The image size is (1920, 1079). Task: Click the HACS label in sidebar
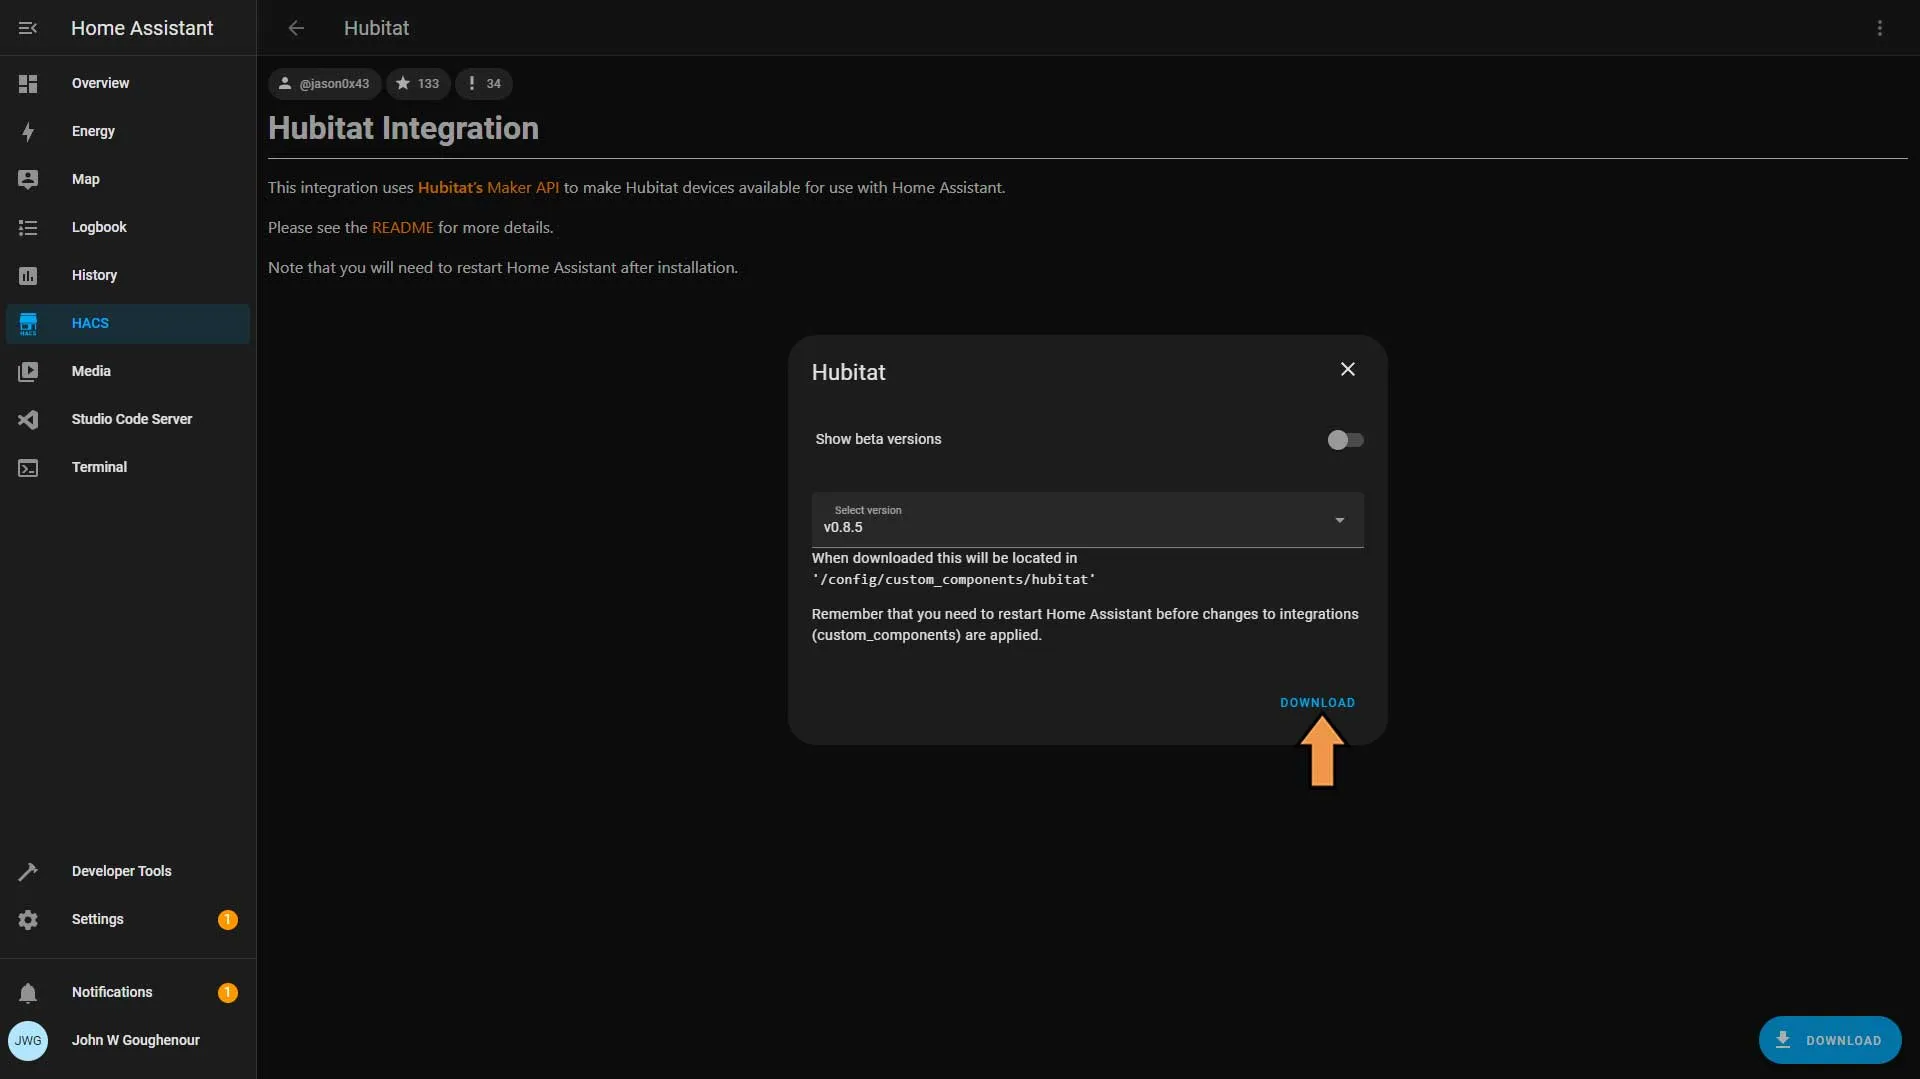tap(90, 324)
